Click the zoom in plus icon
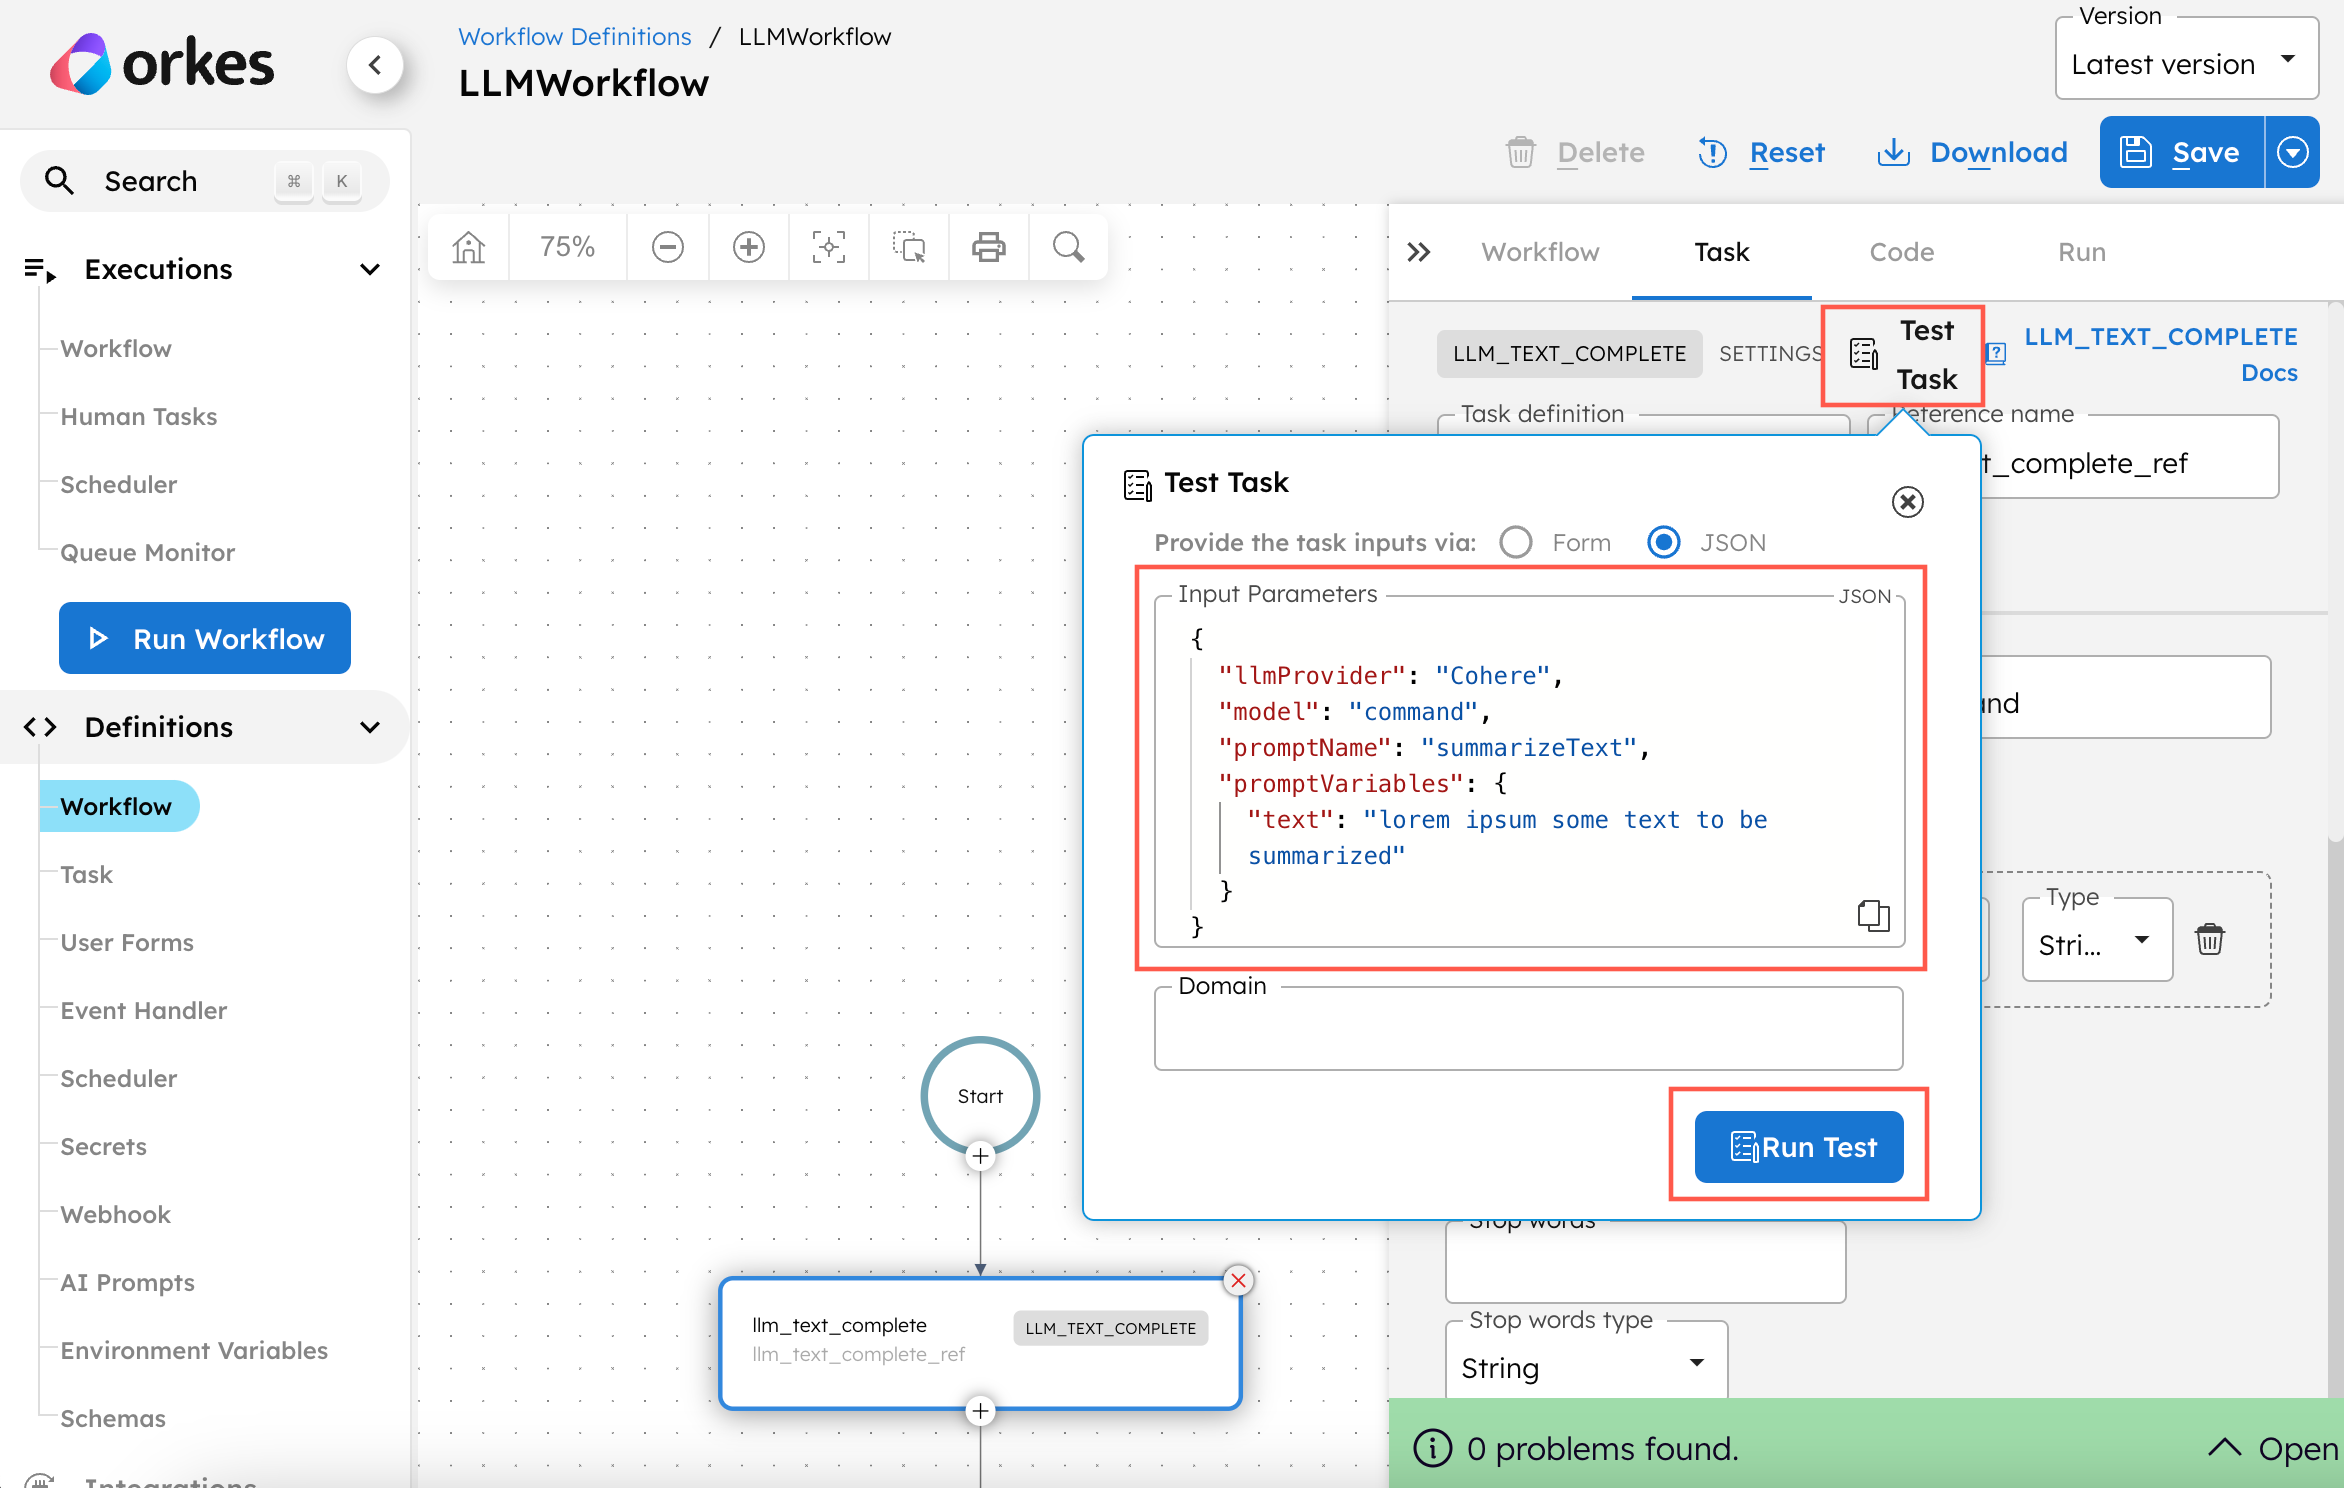 click(x=749, y=247)
